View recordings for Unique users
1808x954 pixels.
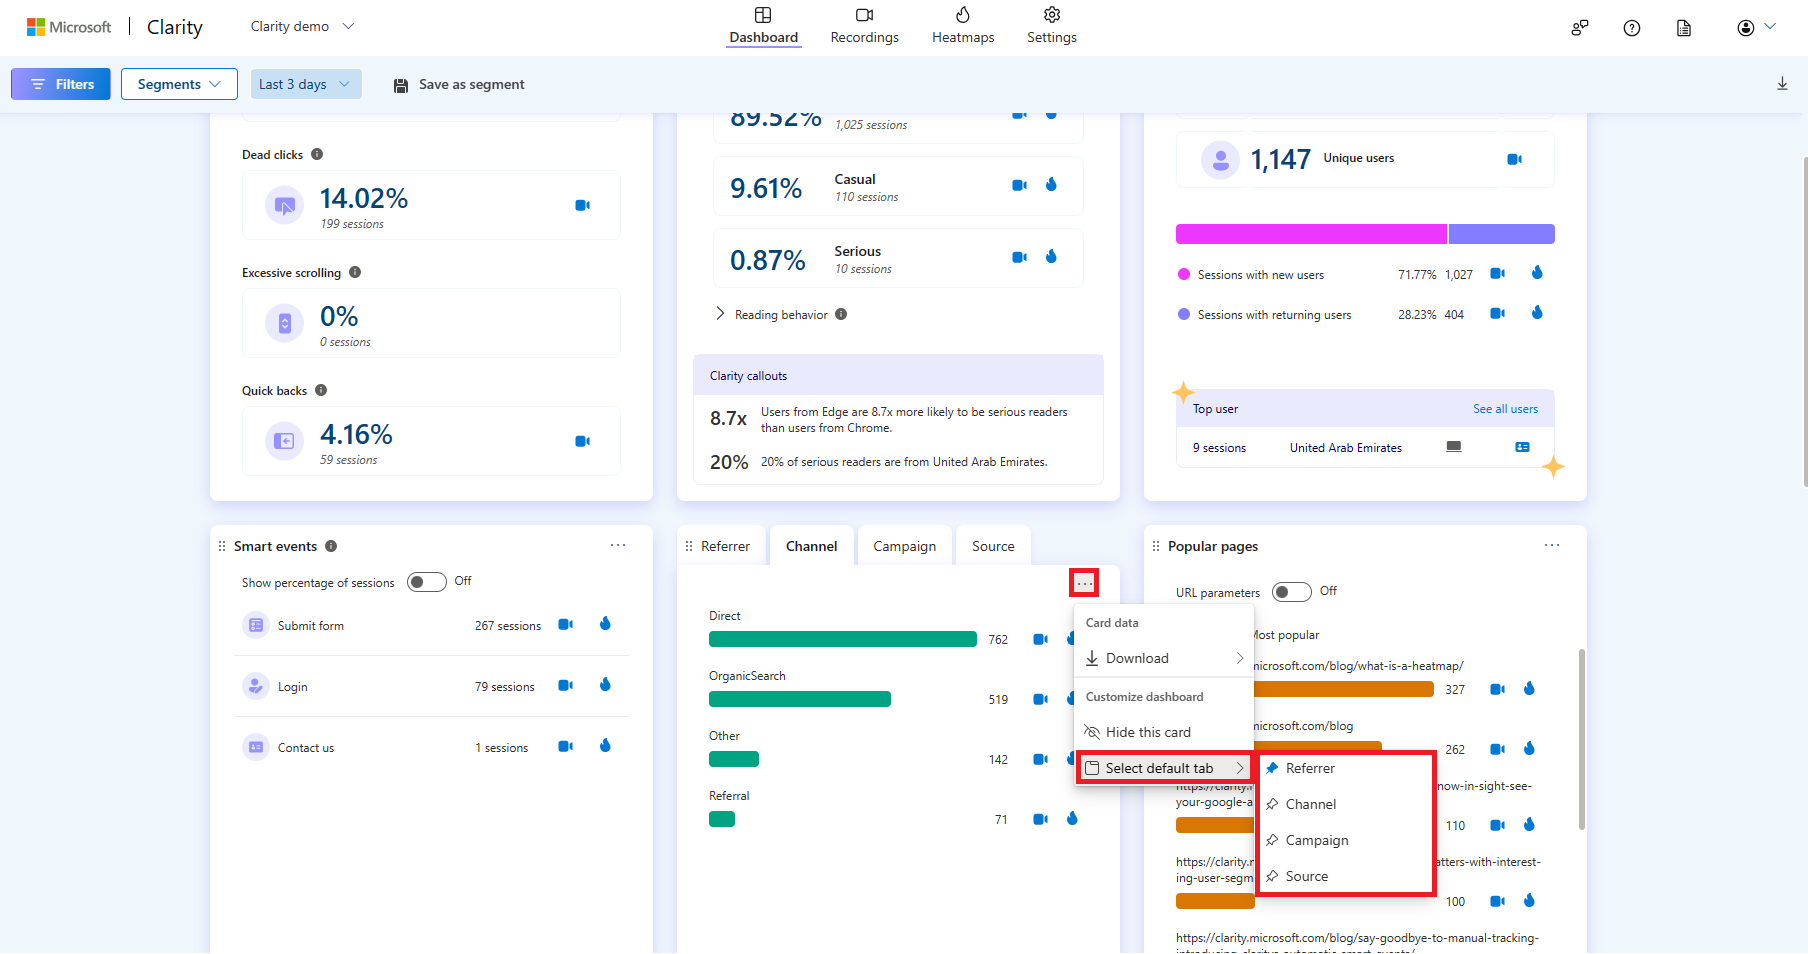coord(1514,159)
